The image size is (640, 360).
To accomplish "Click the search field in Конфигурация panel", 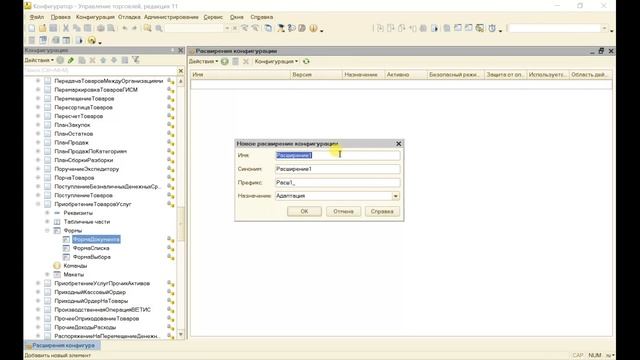I will (x=100, y=71).
